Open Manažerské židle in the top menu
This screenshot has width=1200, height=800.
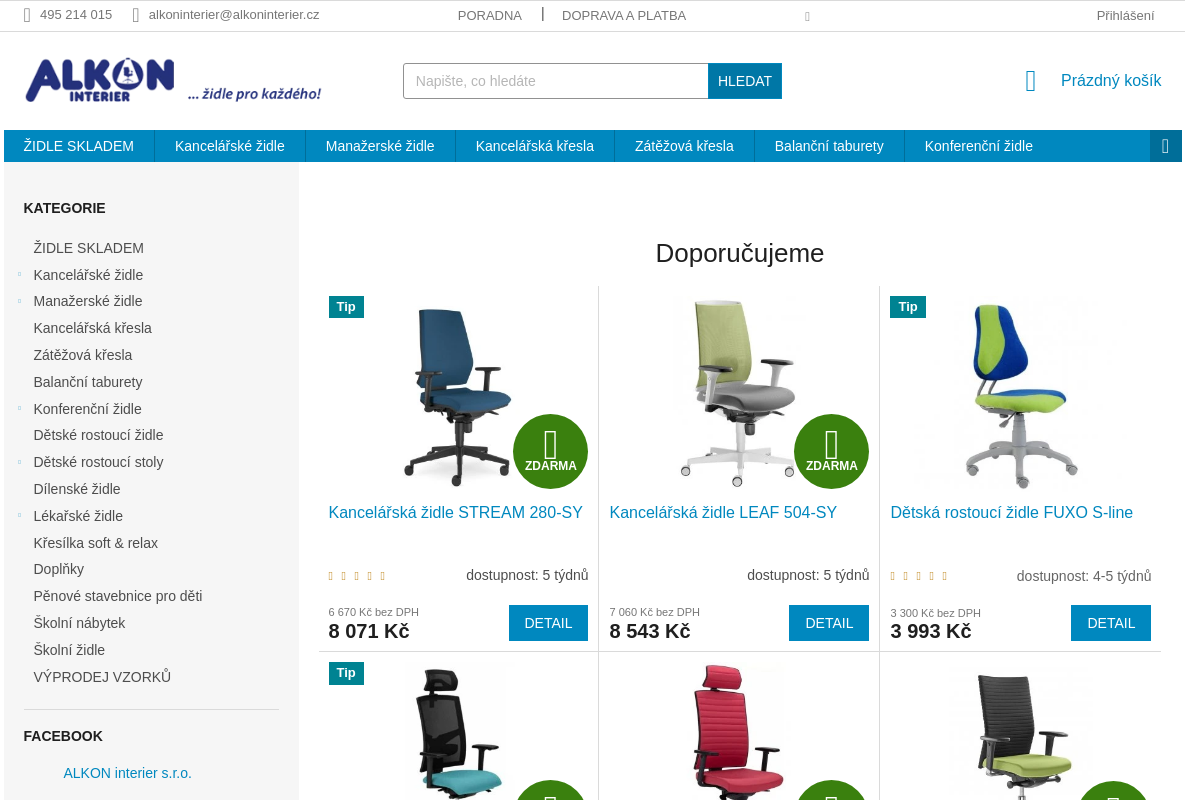click(380, 146)
